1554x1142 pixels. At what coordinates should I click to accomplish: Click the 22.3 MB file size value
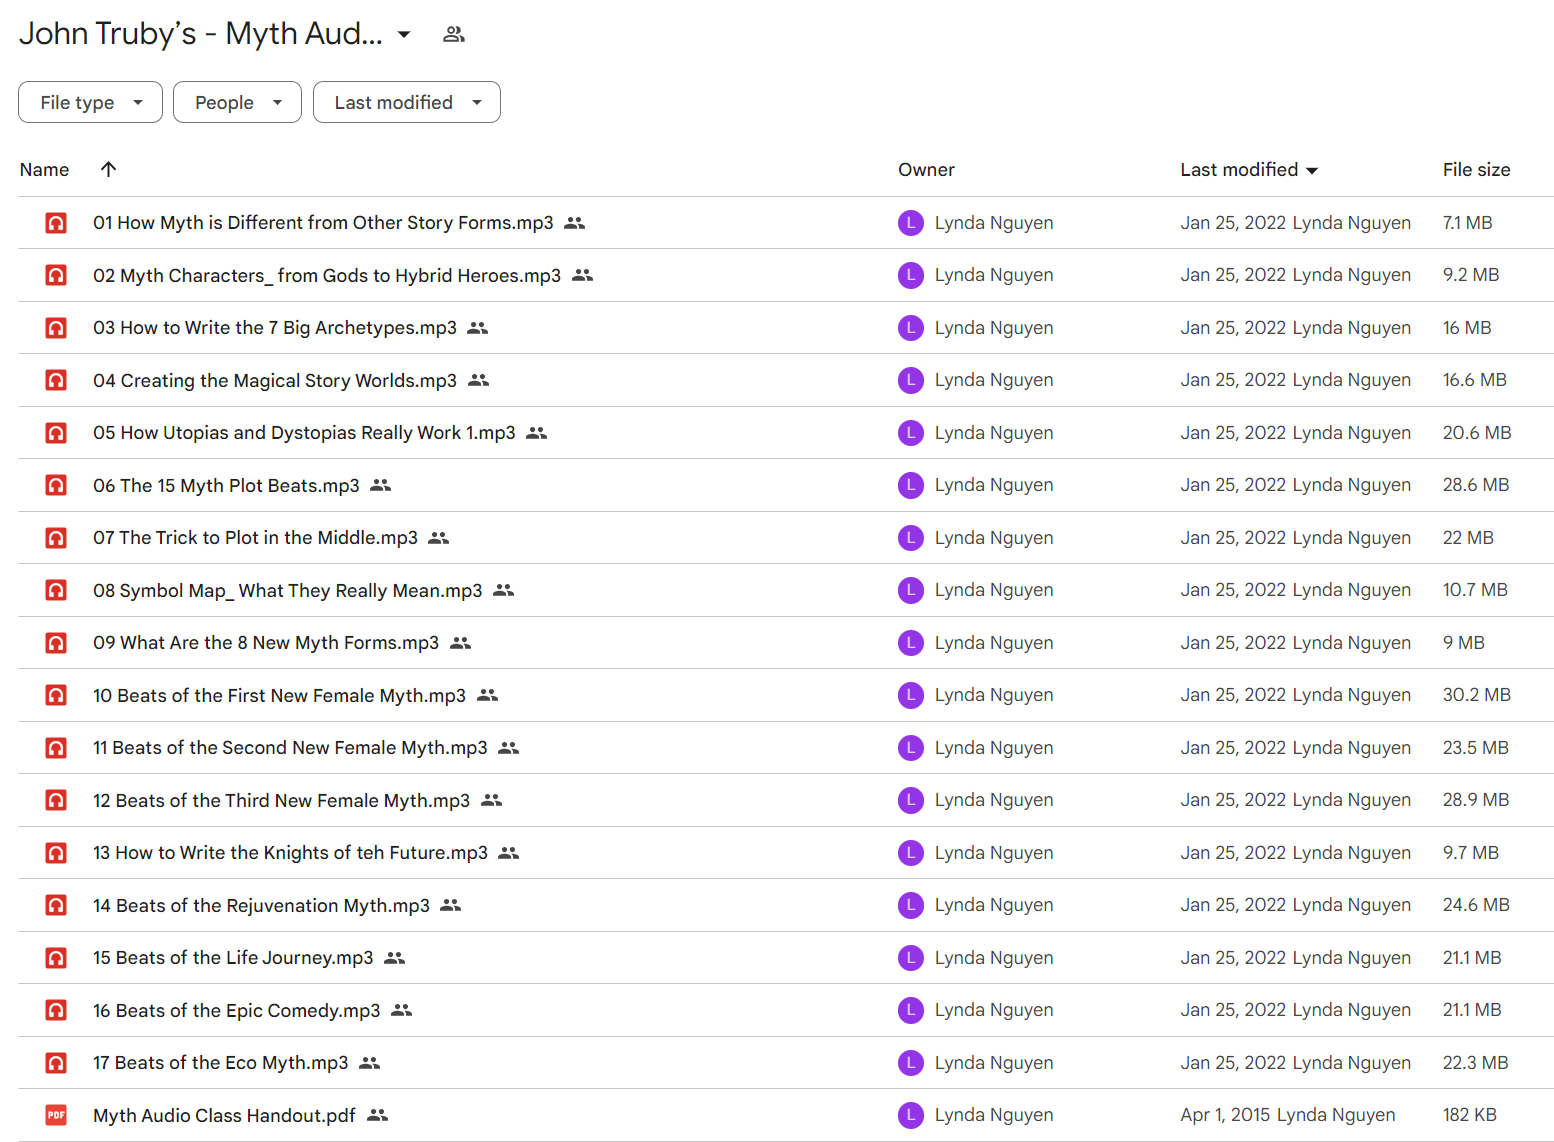tap(1475, 1063)
